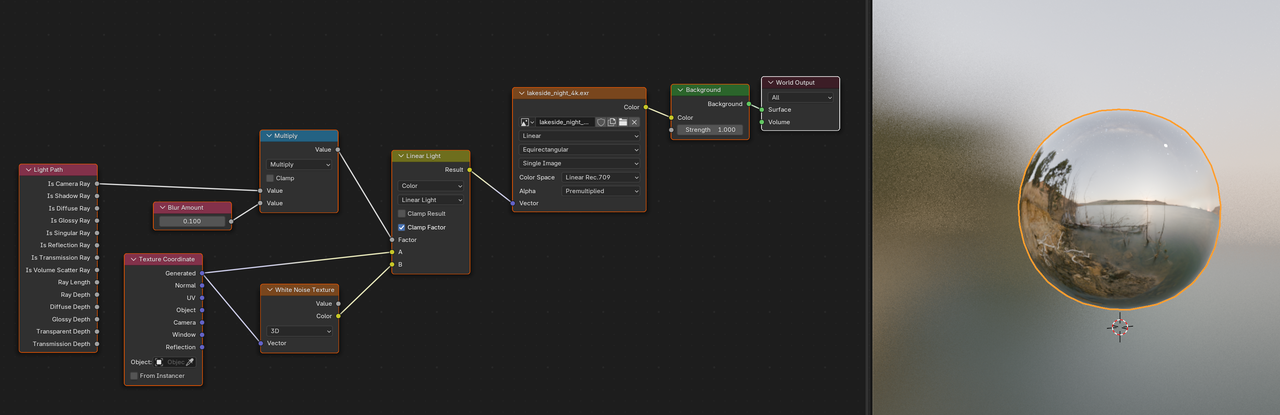Click the Blur Amount 0.100 value field
This screenshot has width=1280, height=415.
click(x=193, y=221)
